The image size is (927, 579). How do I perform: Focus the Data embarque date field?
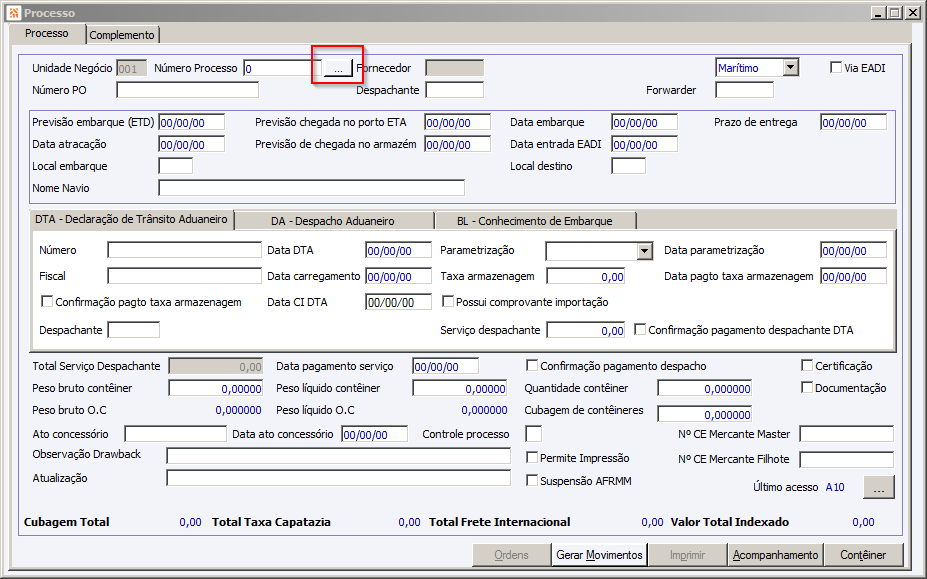(x=644, y=122)
